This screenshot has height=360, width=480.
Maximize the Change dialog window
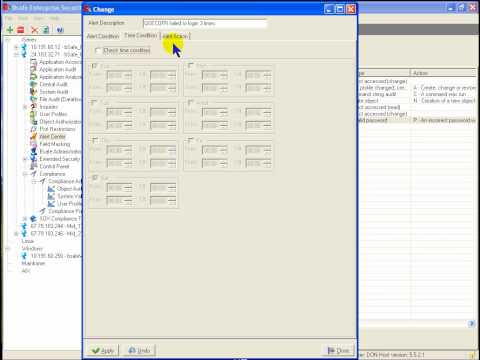pyautogui.click(x=340, y=9)
